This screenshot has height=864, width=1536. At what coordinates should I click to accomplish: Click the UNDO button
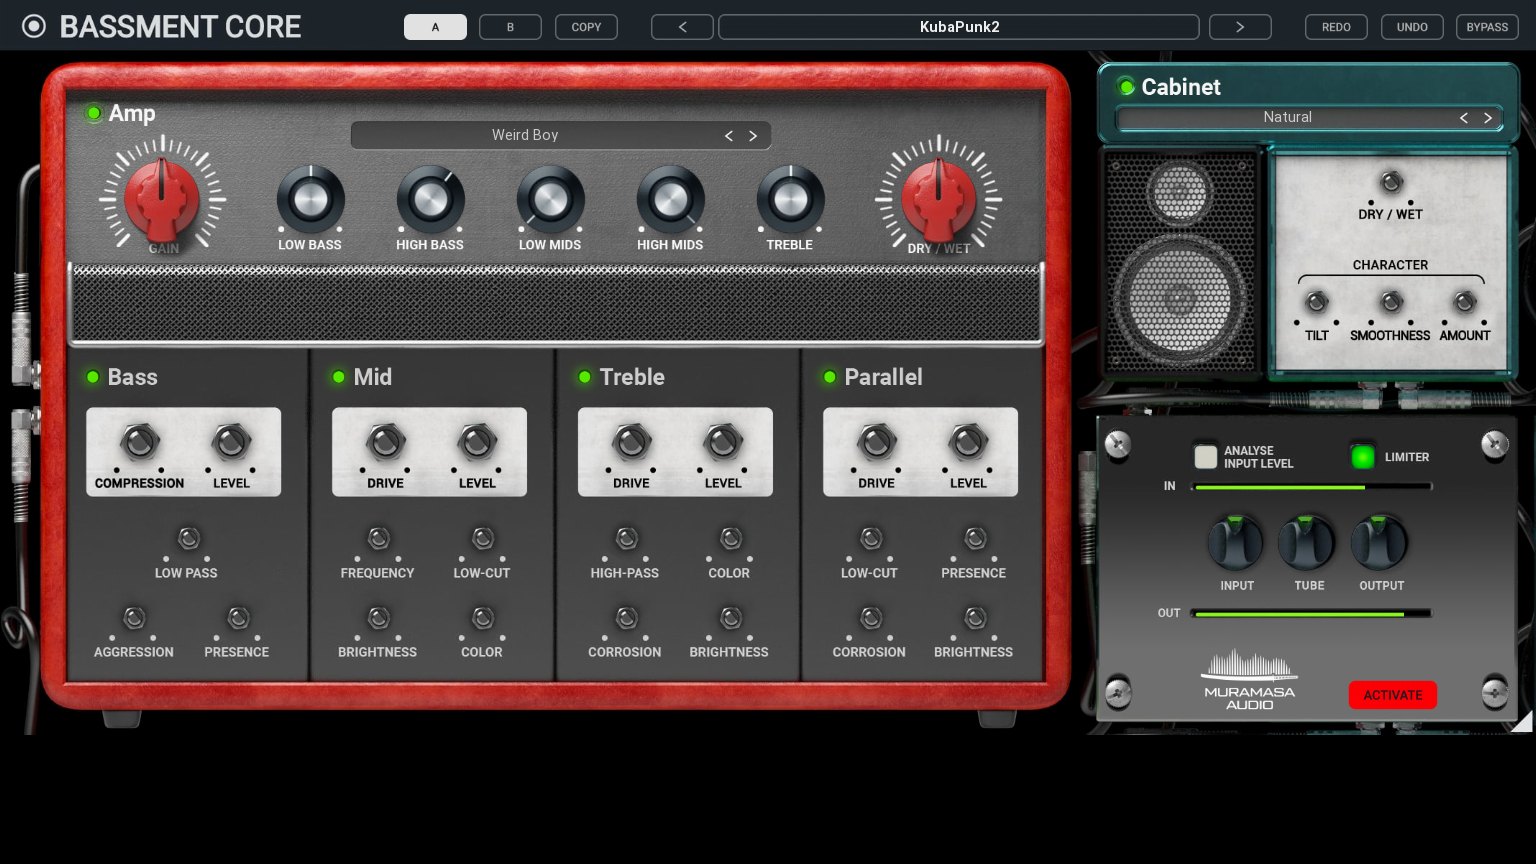(1412, 27)
